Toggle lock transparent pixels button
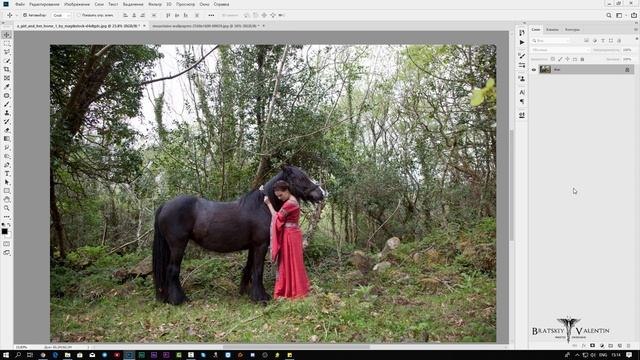Screen dimensions: 640x360 point(553,59)
